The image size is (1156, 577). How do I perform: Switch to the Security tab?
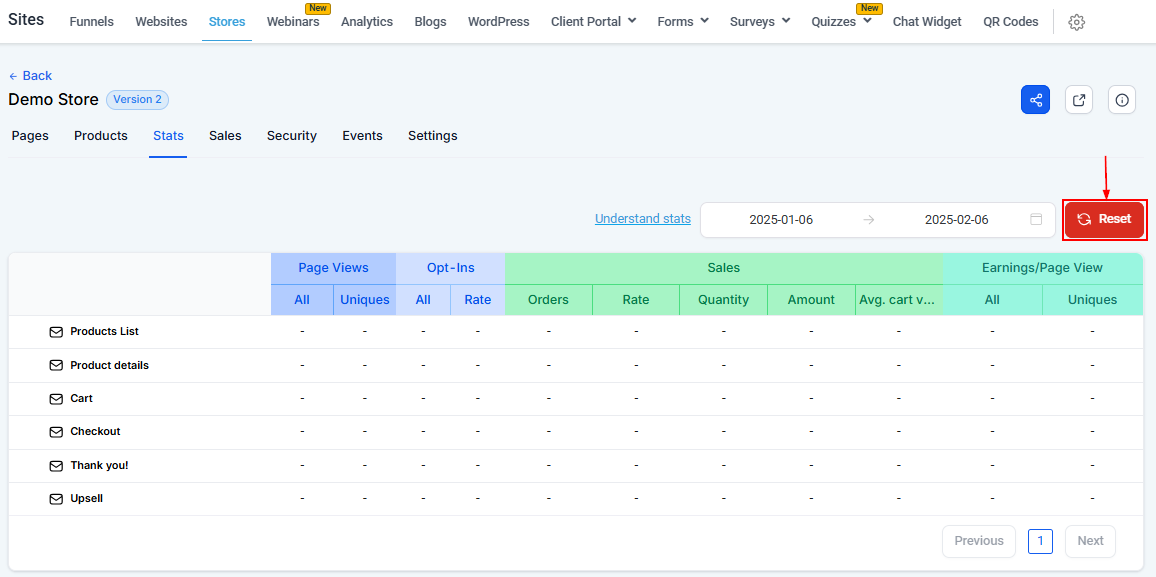click(292, 136)
